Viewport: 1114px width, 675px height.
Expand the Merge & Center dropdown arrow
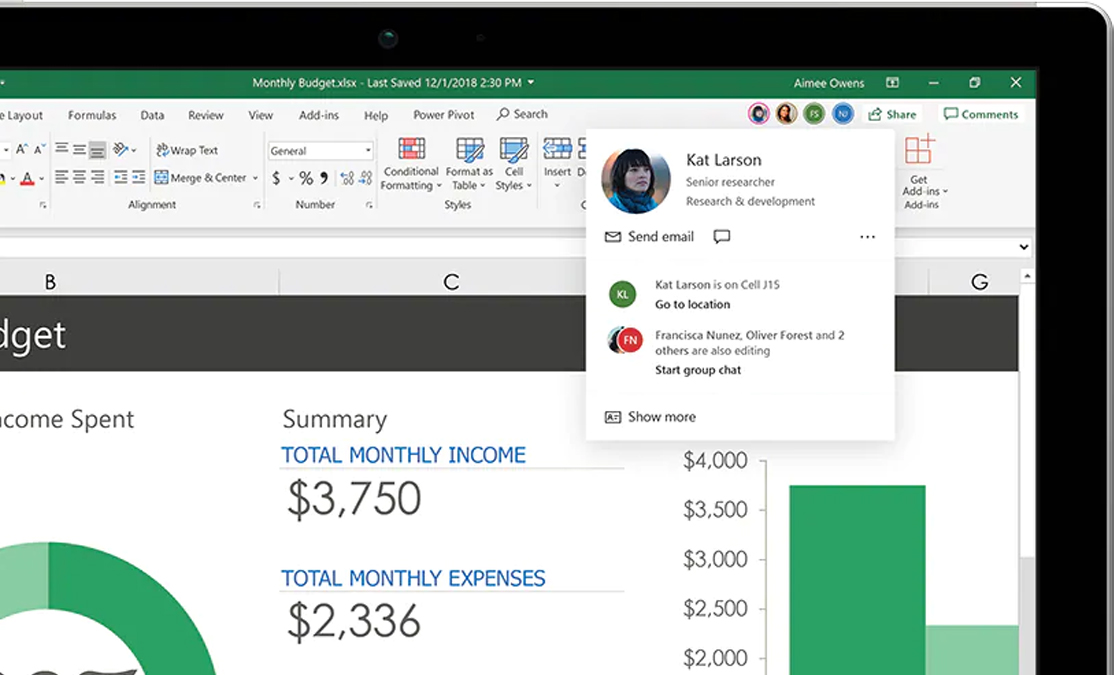click(255, 178)
